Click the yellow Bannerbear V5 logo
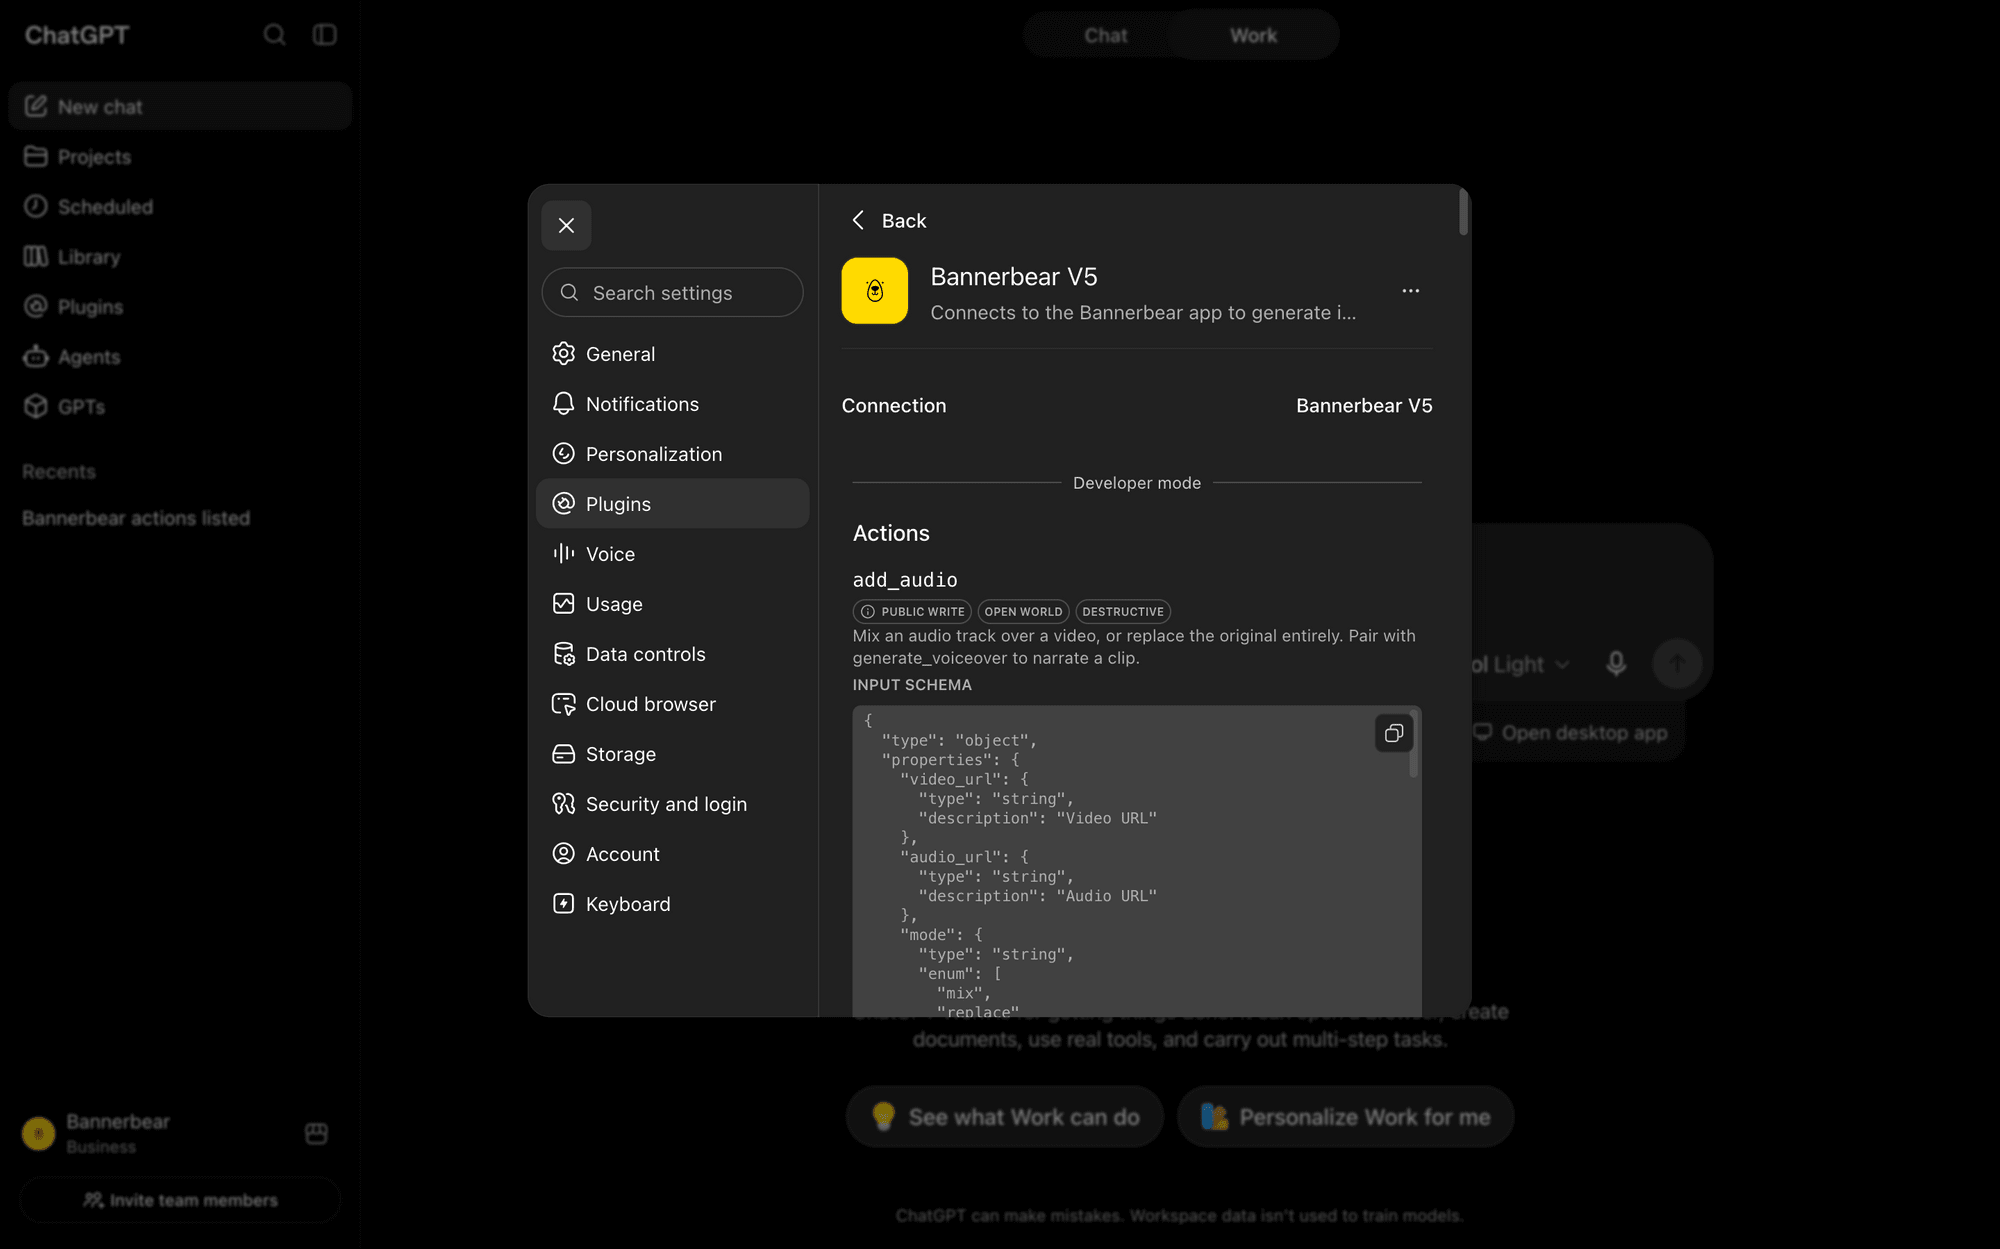Viewport: 2000px width, 1249px height. pyautogui.click(x=875, y=291)
